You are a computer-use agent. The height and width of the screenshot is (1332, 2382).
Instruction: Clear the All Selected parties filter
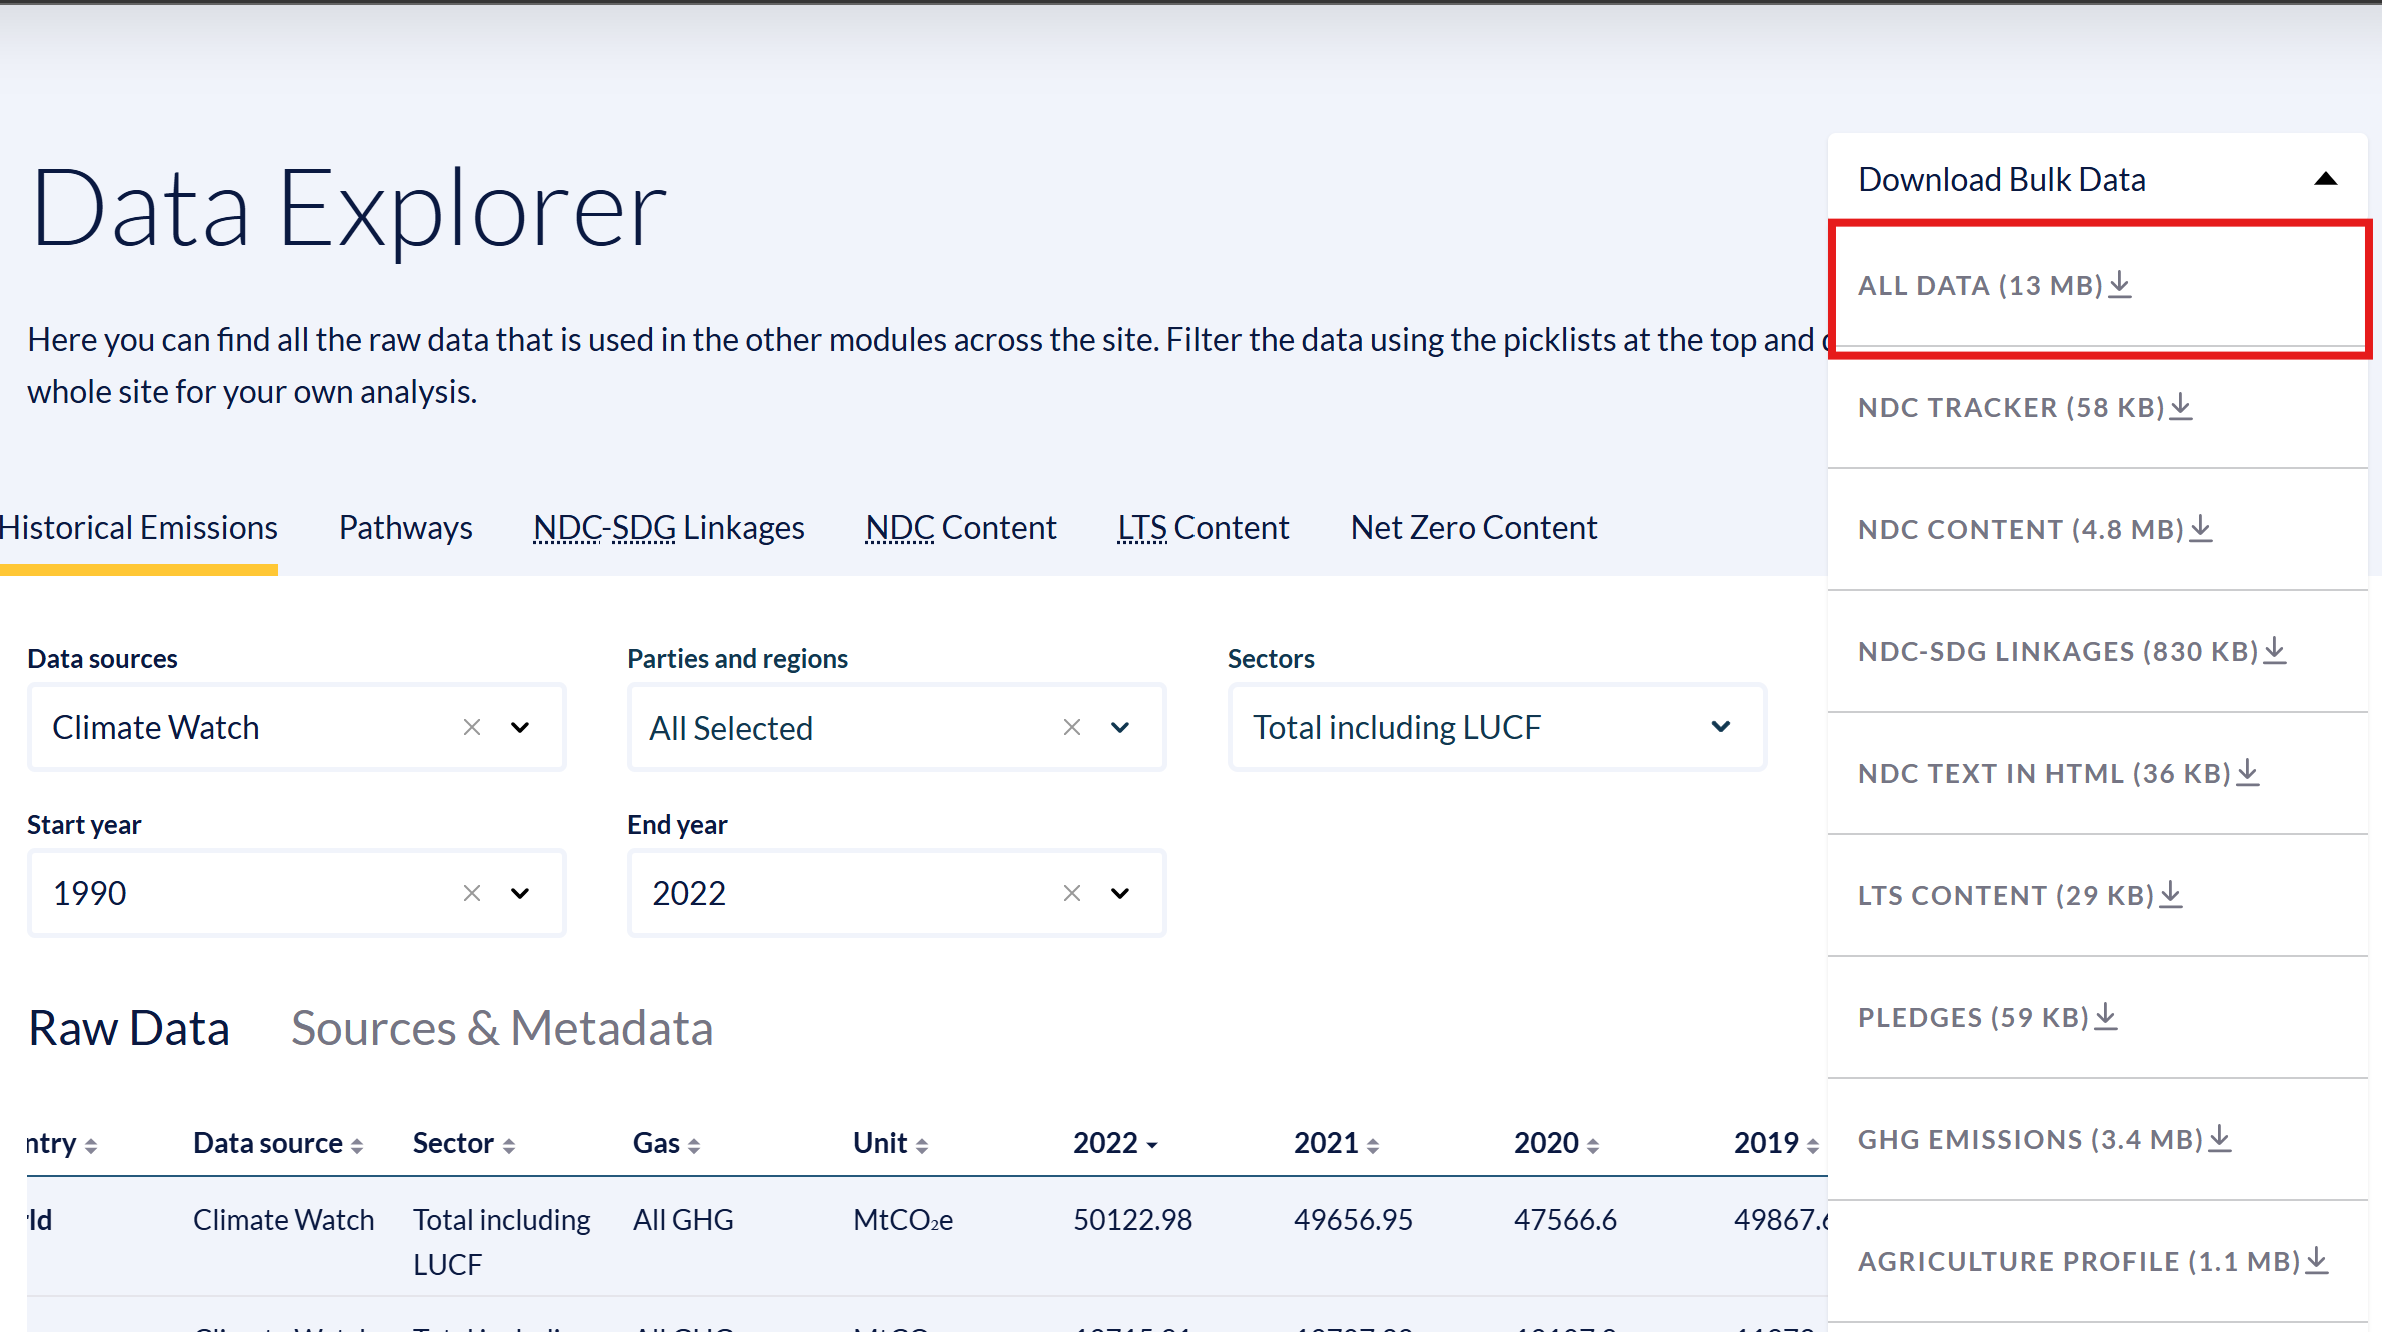pos(1072,727)
